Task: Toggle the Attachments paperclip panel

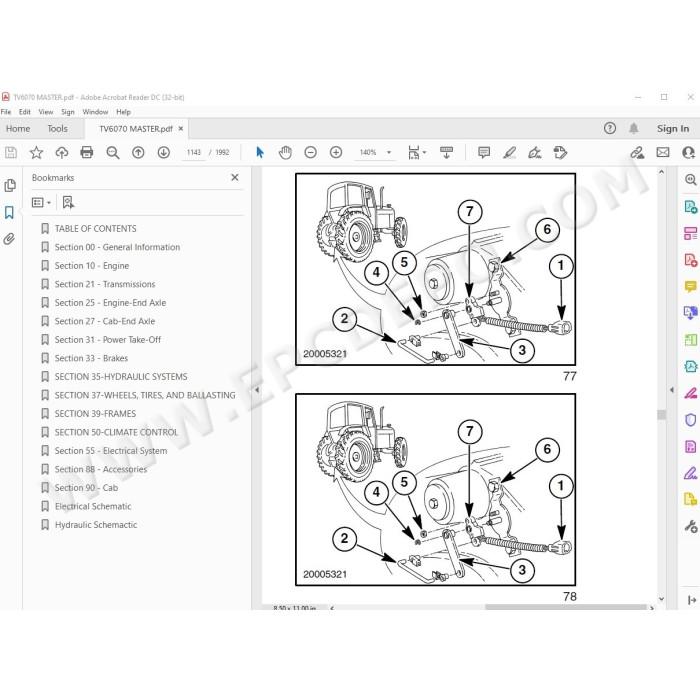Action: point(9,239)
